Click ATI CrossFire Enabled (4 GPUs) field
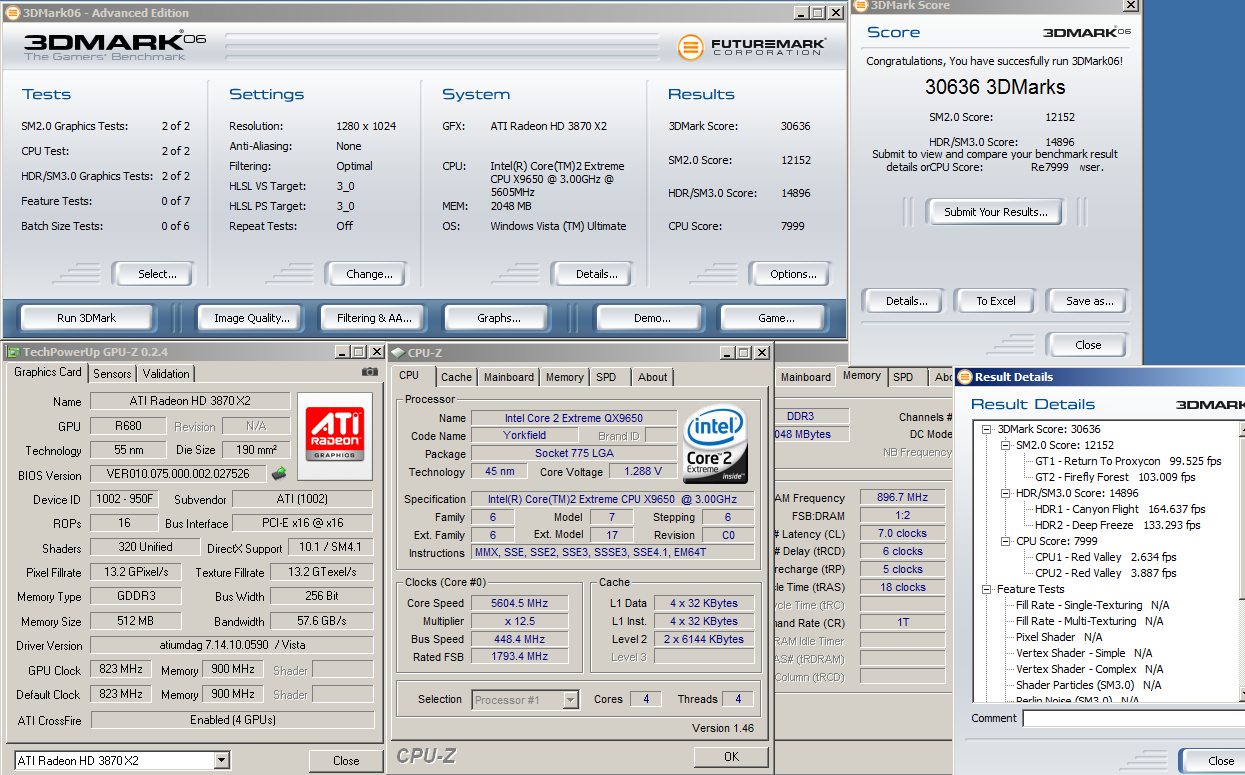The width and height of the screenshot is (1245, 775). [x=232, y=720]
